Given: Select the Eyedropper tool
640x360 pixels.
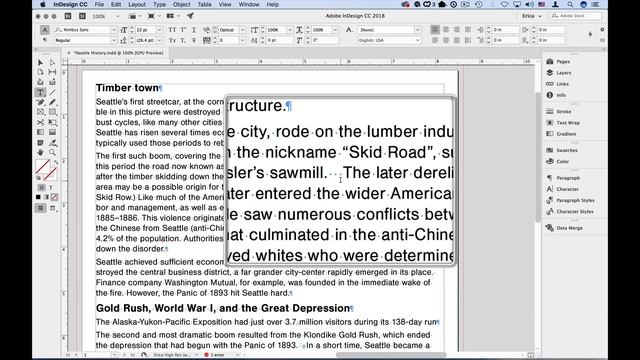Looking at the screenshot, I should coord(52,142).
